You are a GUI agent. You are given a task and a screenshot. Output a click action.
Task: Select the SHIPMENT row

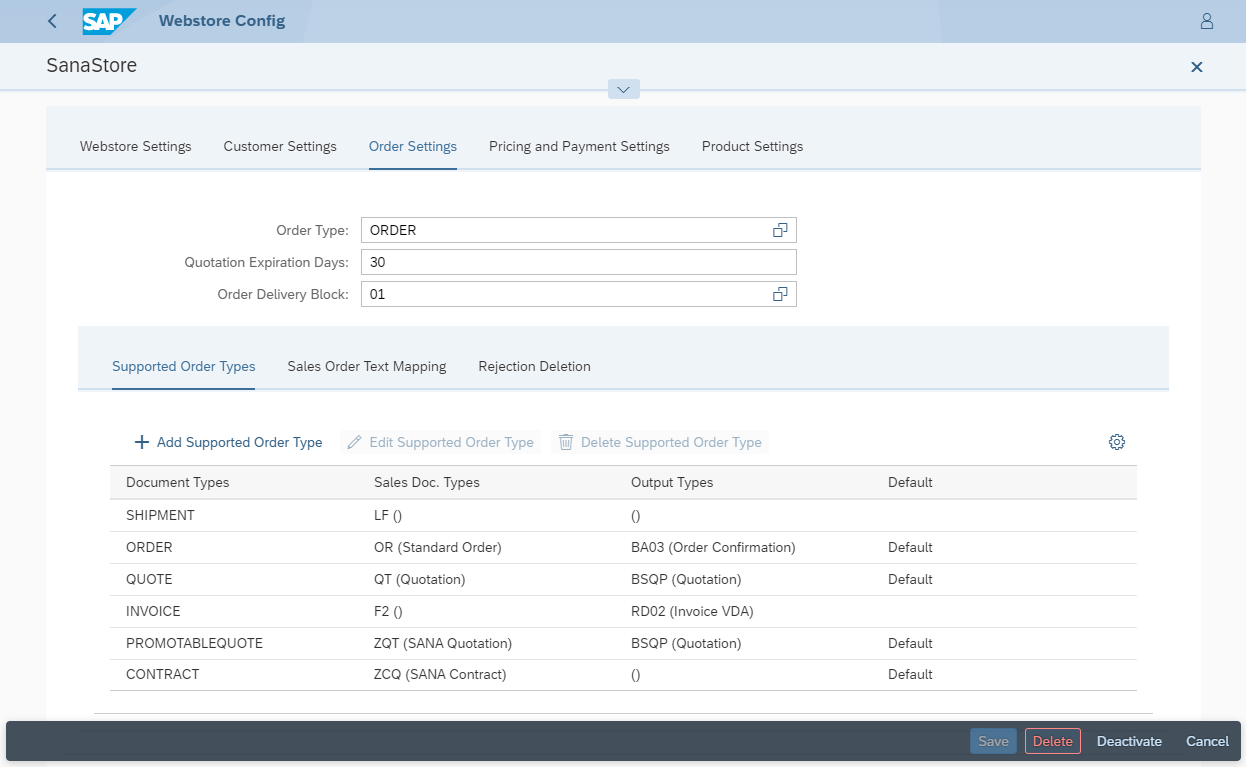(x=623, y=516)
